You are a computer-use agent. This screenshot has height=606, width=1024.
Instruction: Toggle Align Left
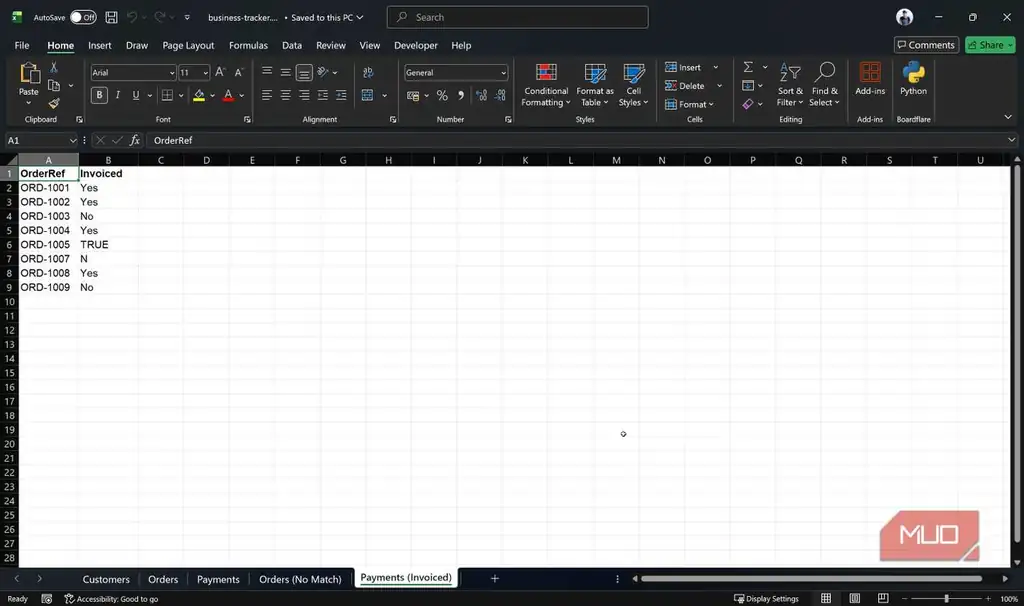(266, 95)
